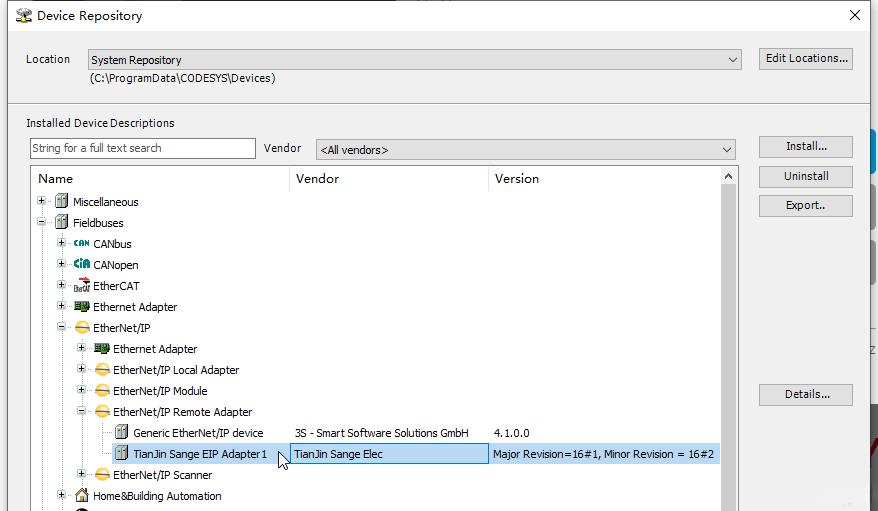Select the EtherNet/IP Local Adapter label
This screenshot has height=511, width=878.
coord(176,370)
